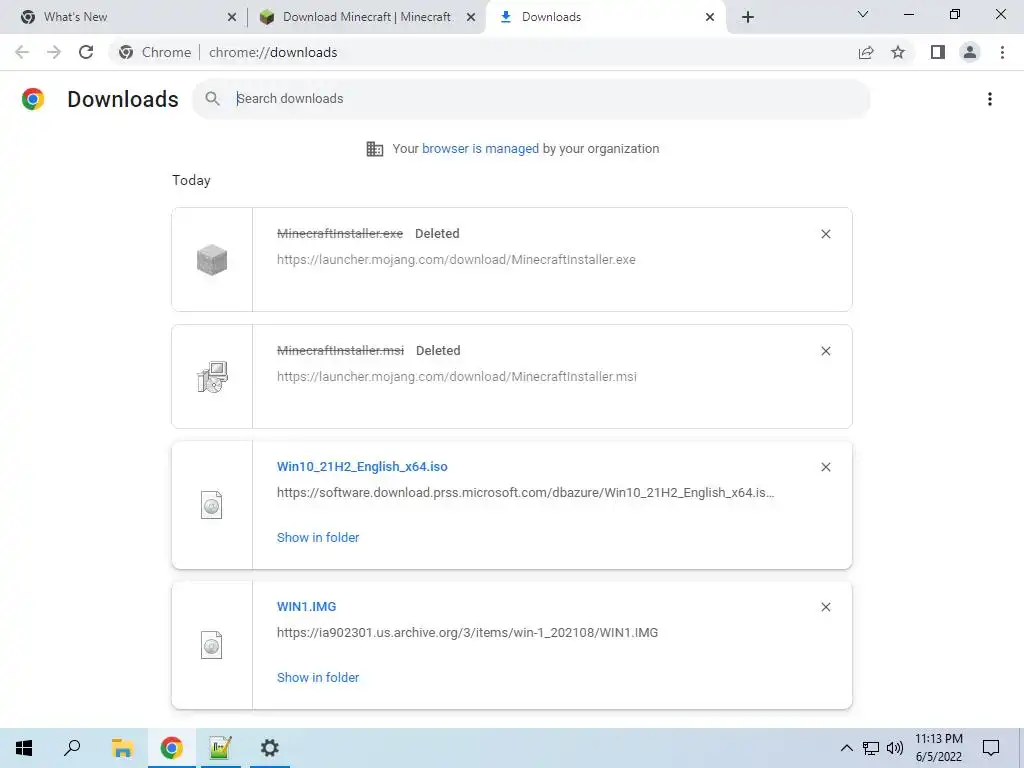
Task: Open the taskbar clock and date
Action: (938, 748)
